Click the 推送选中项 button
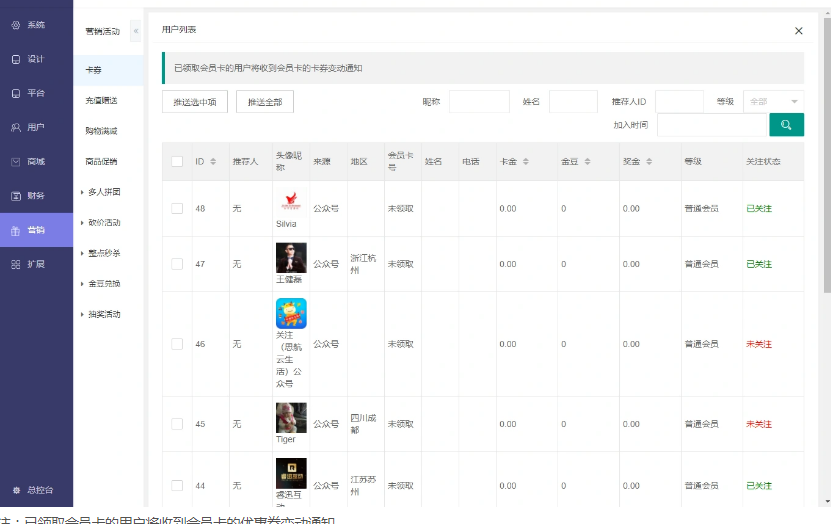 coord(195,102)
